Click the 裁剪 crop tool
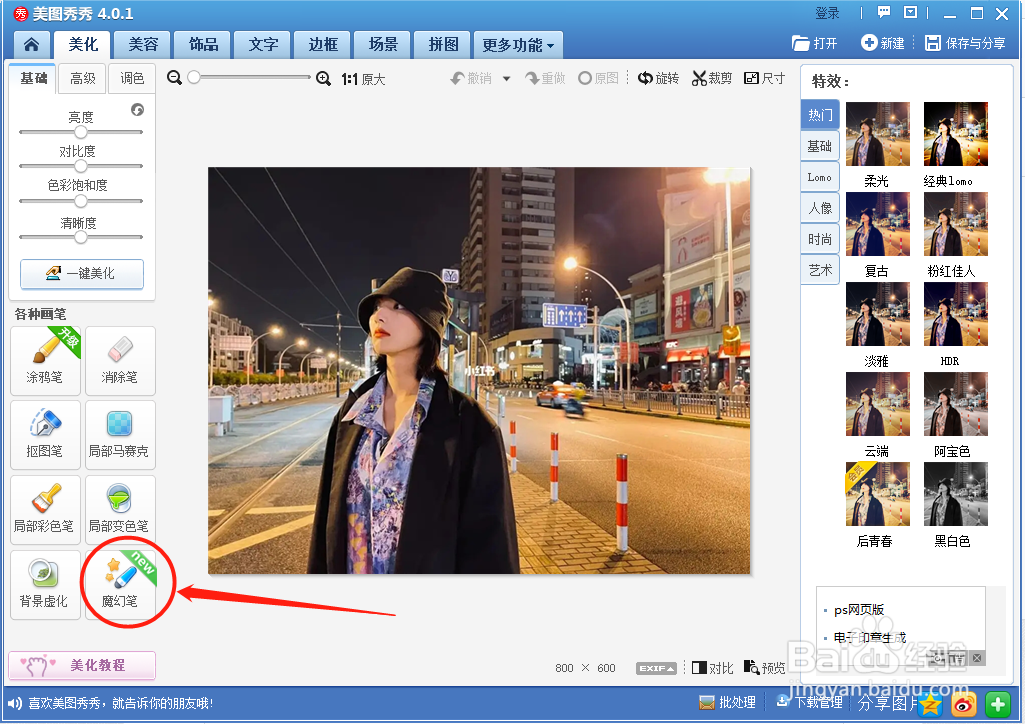The width and height of the screenshot is (1025, 724). 712,78
